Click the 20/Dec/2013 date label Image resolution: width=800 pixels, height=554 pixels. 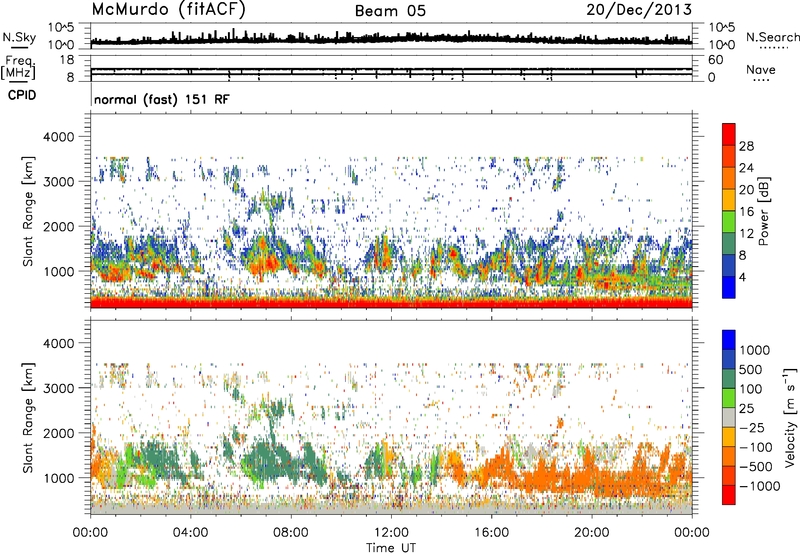[x=639, y=9]
